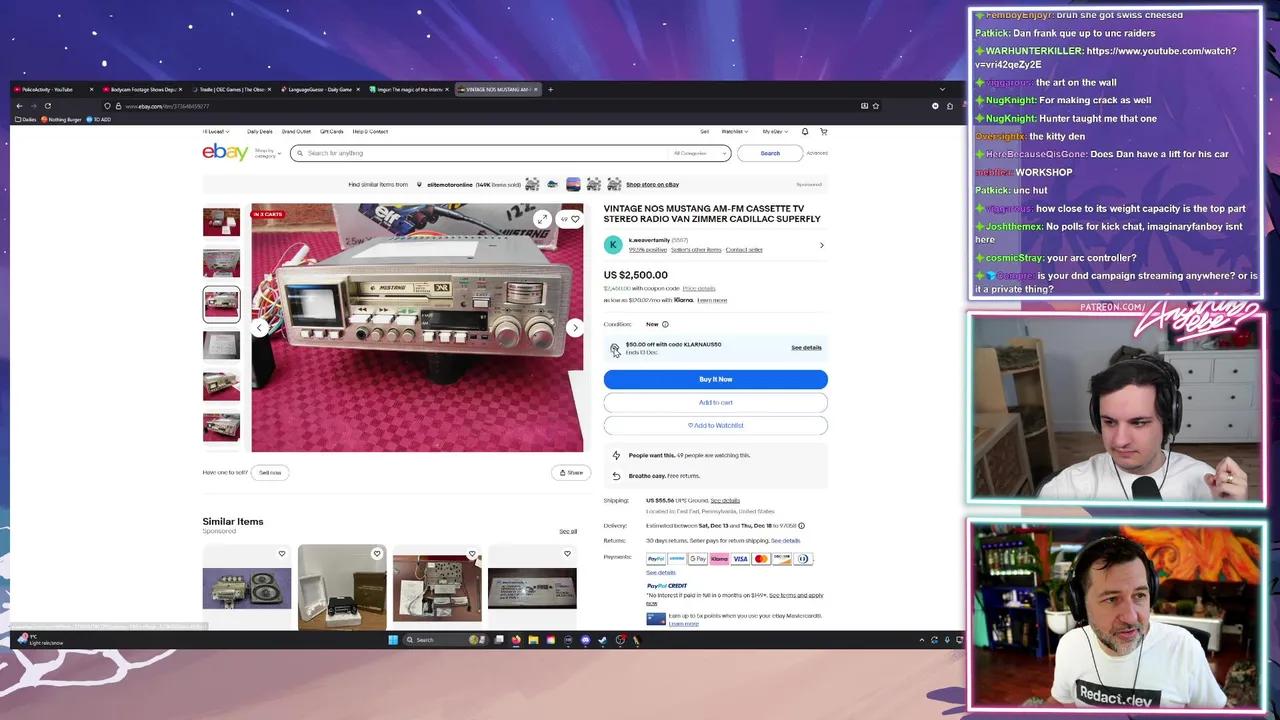Open the delivery estimate info icon
Image resolution: width=1280 pixels, height=720 pixels.
pyautogui.click(x=801, y=526)
